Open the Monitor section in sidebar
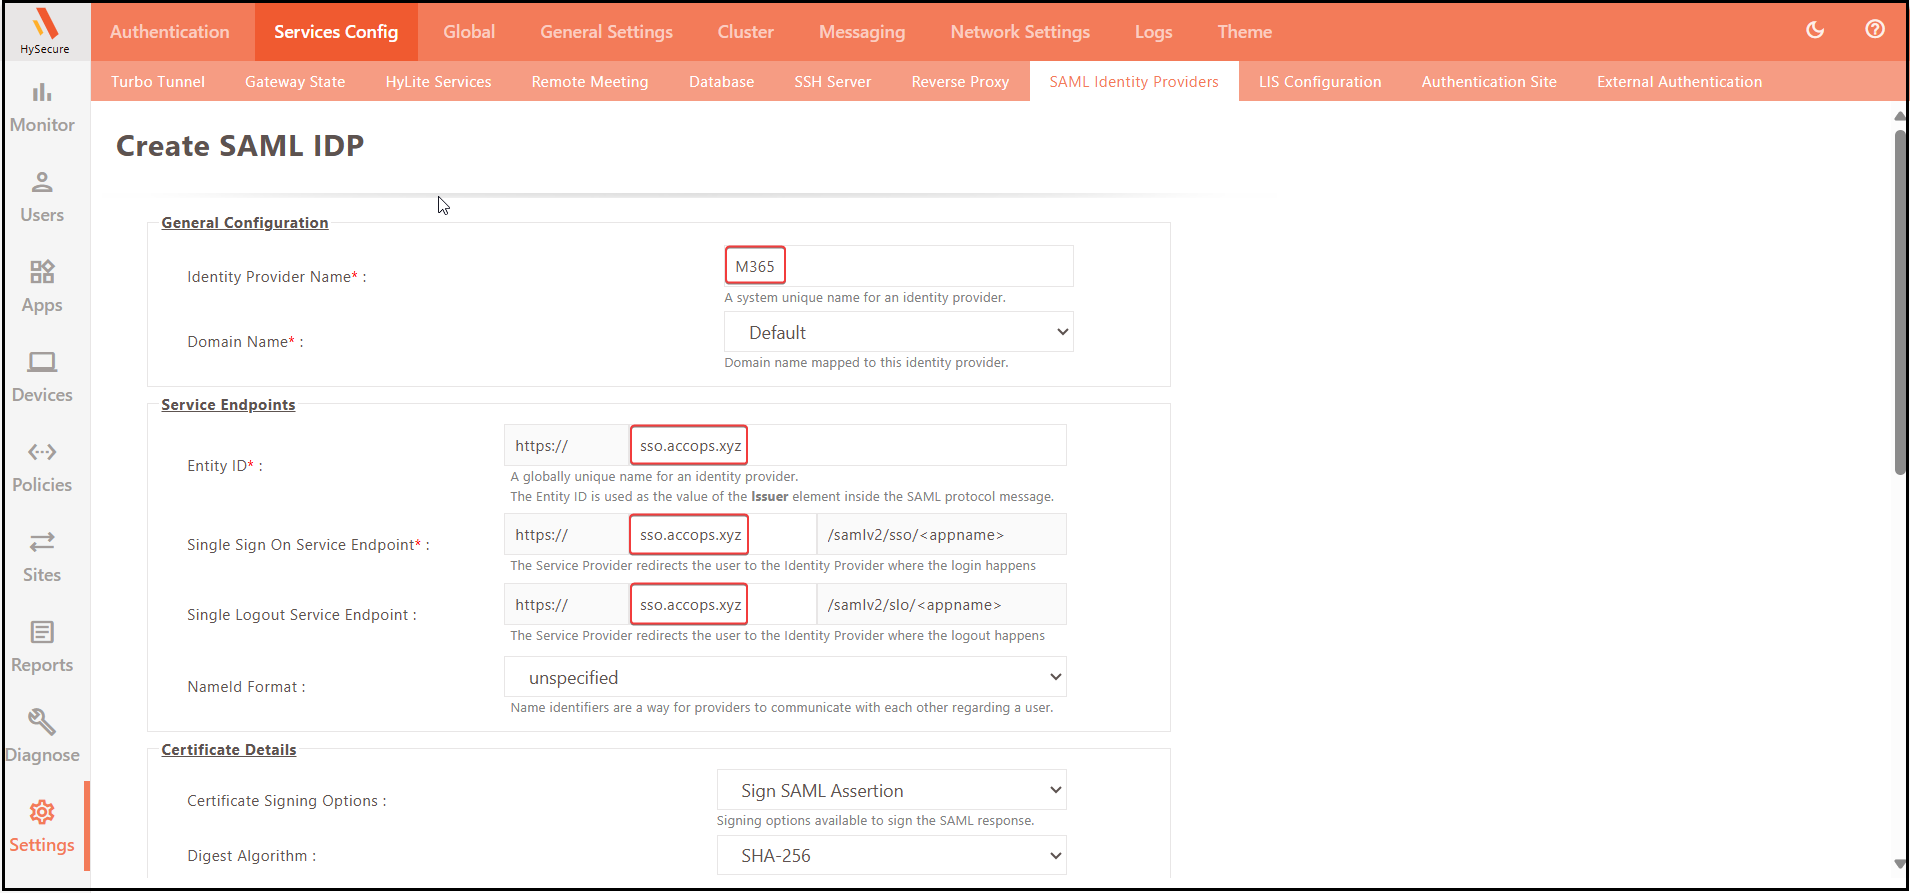Screen dimensions: 1910x893 coord(42,107)
